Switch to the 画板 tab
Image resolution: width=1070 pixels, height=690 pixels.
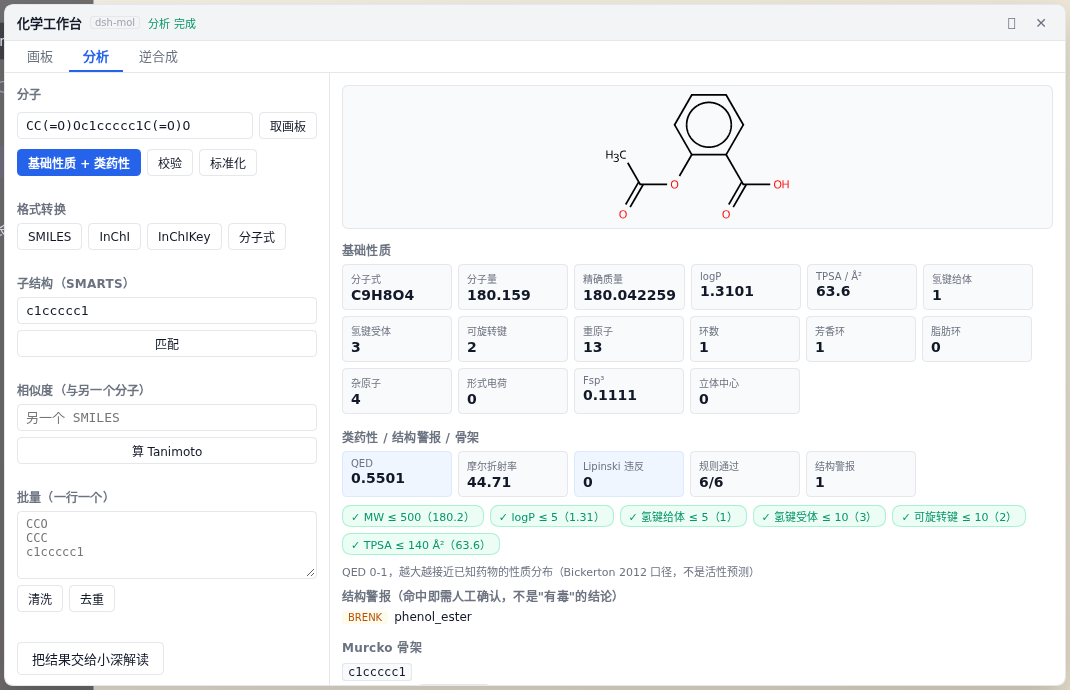point(40,57)
